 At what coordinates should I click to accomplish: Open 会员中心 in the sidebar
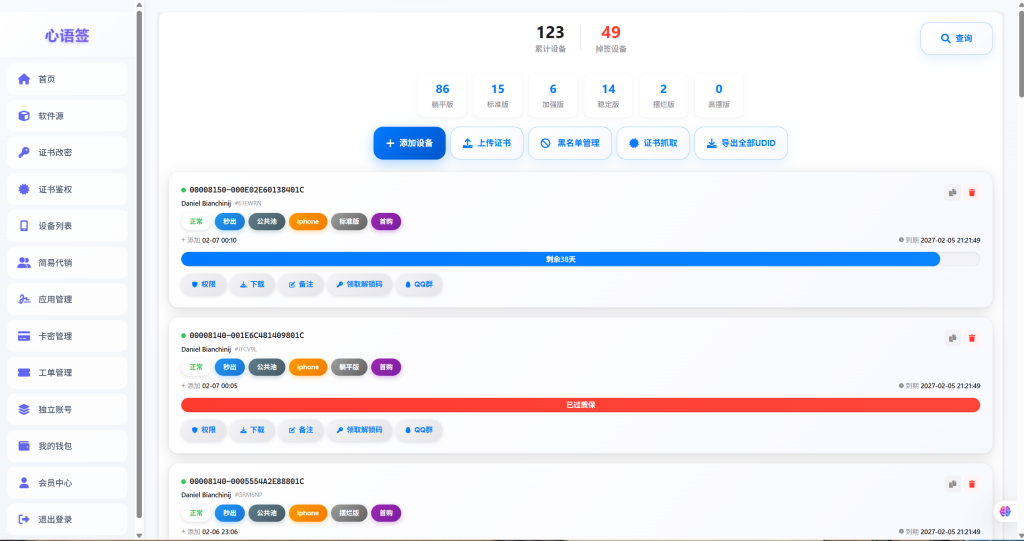[x=67, y=482]
